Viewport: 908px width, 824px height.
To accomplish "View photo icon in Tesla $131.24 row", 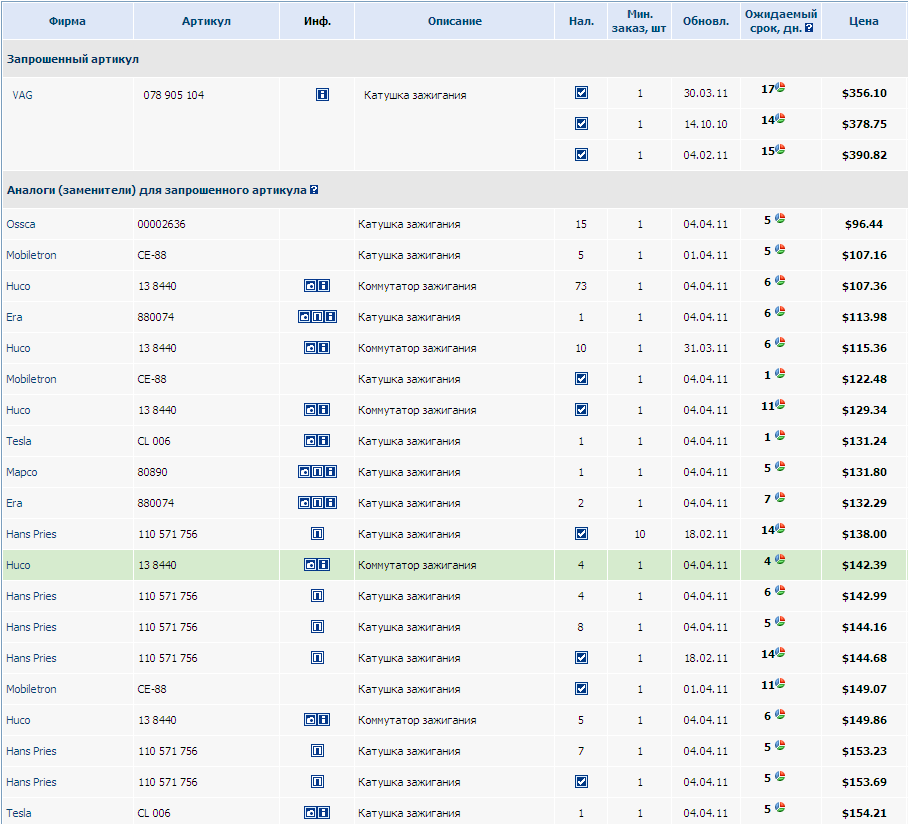I will tap(310, 441).
